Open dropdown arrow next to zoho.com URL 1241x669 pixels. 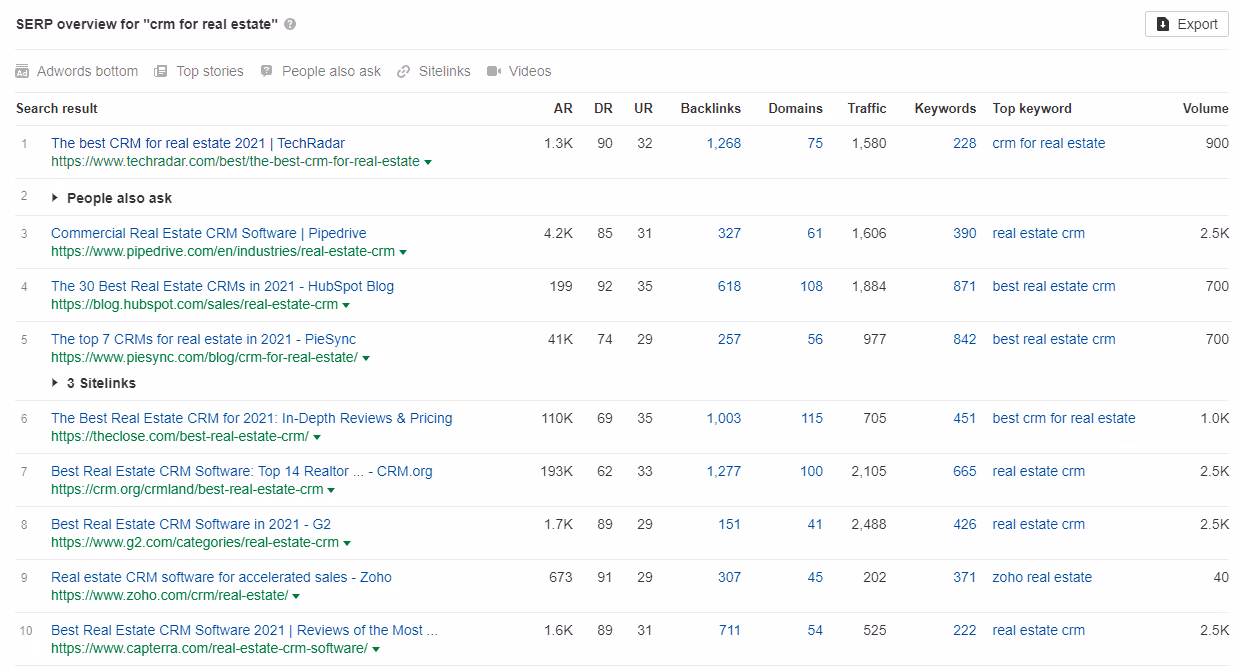pos(296,596)
